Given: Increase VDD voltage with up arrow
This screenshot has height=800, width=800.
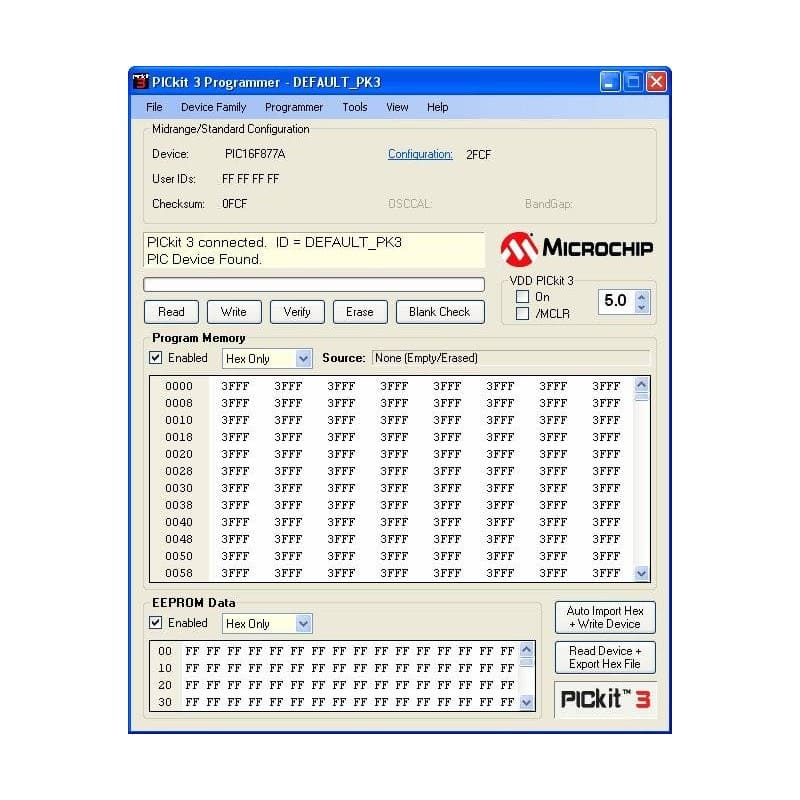Looking at the screenshot, I should tap(641, 296).
